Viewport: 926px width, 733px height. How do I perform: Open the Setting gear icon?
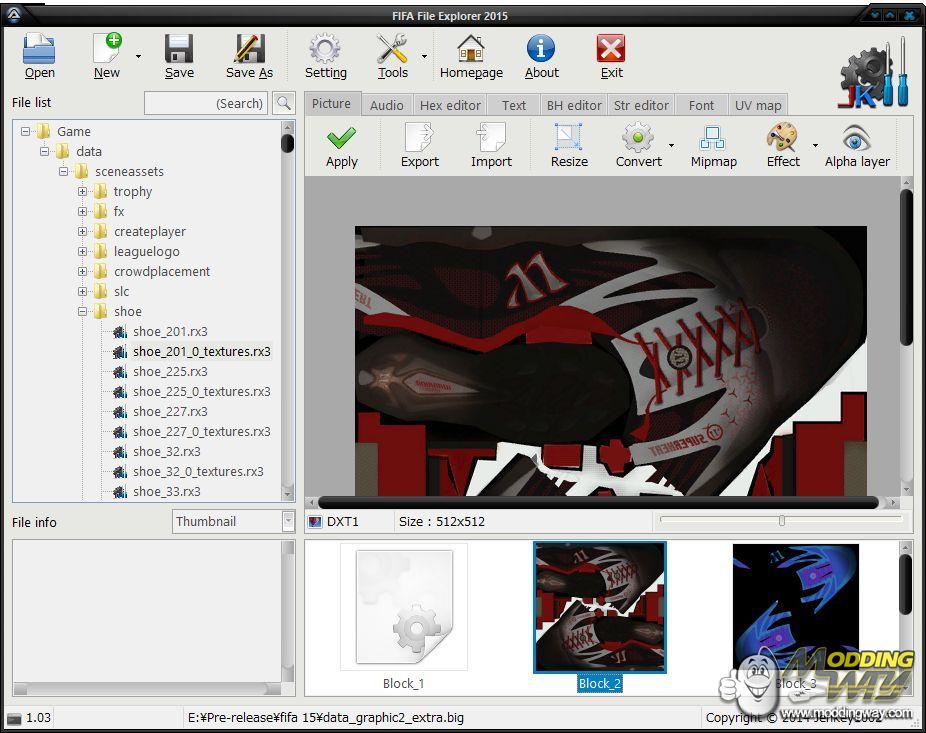click(325, 50)
